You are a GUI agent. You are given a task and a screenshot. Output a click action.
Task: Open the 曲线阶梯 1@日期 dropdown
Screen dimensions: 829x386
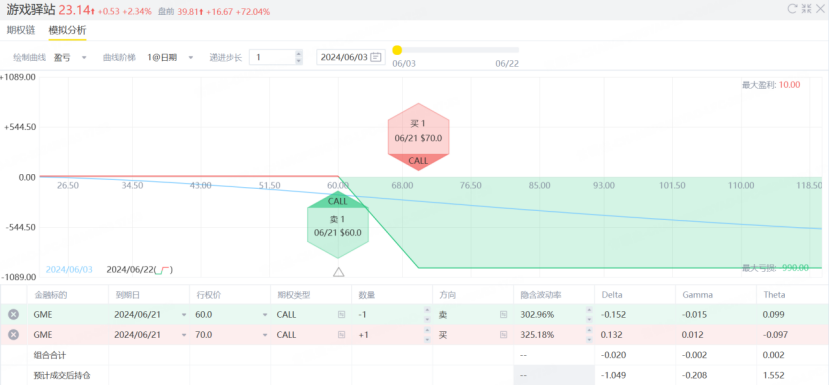click(x=170, y=57)
